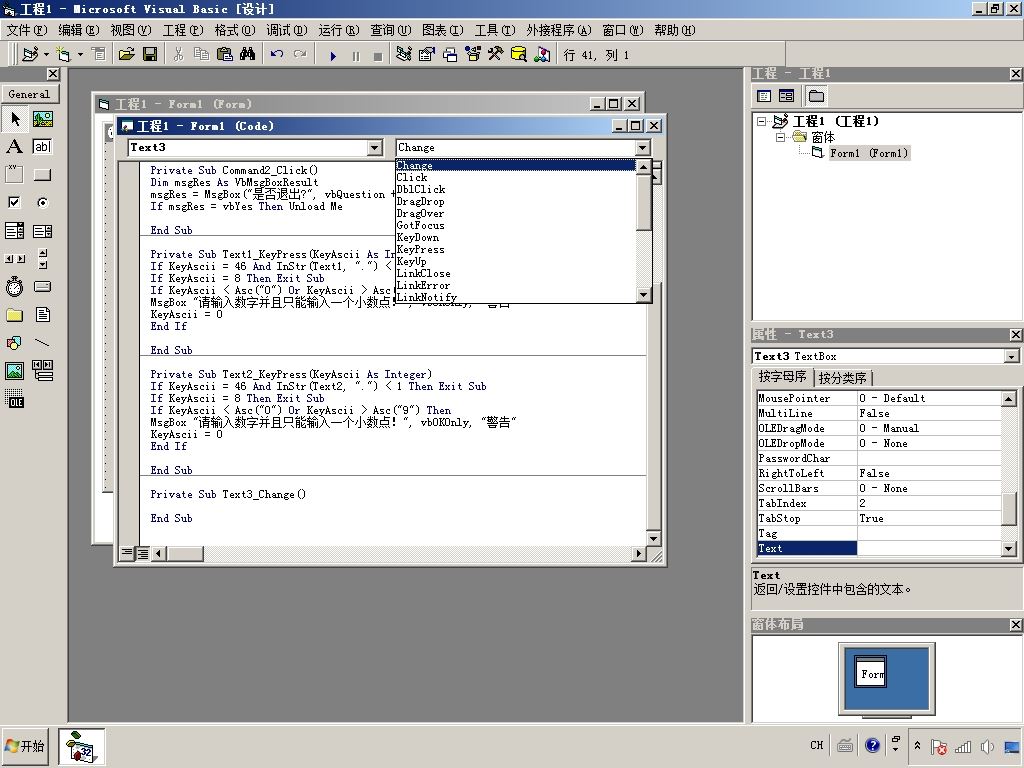This screenshot has height=768, width=1024.
Task: Switch to Procedure View in code window
Action: (x=127, y=553)
